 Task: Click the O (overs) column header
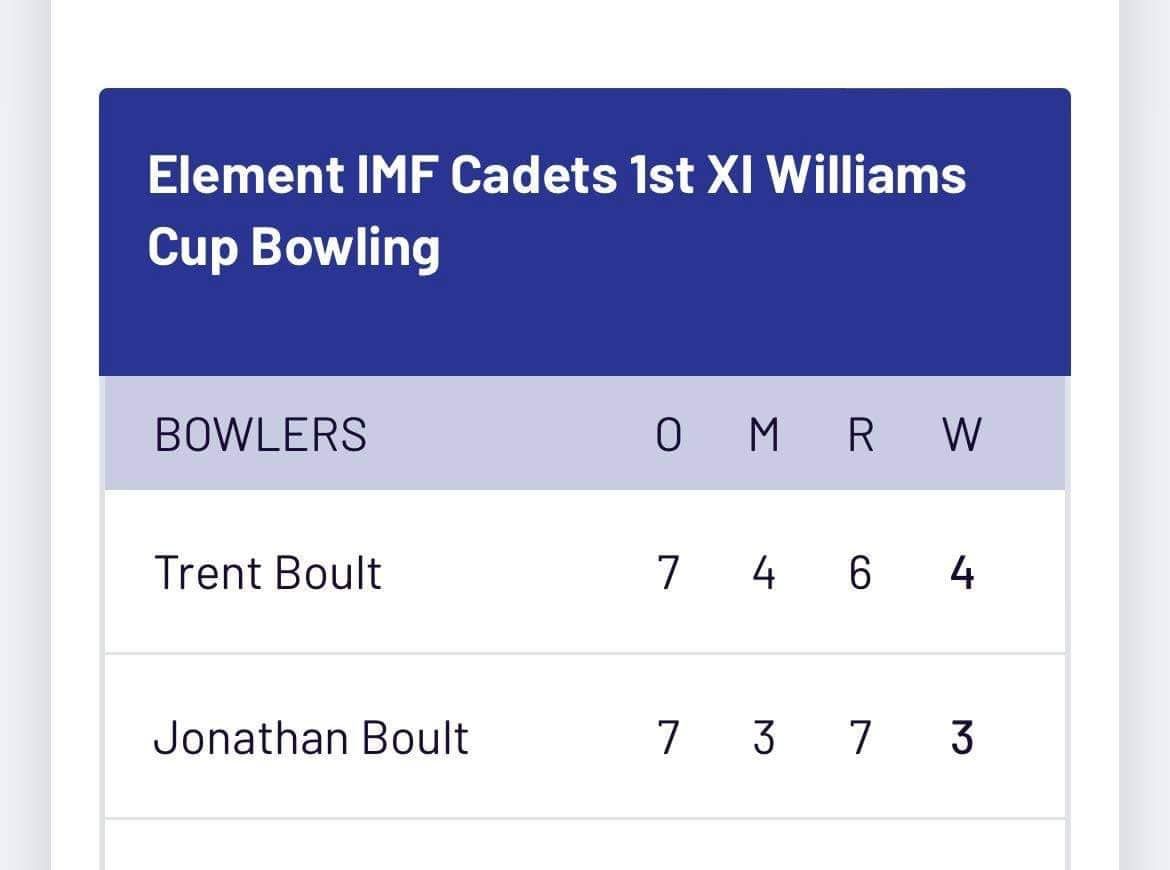click(668, 435)
